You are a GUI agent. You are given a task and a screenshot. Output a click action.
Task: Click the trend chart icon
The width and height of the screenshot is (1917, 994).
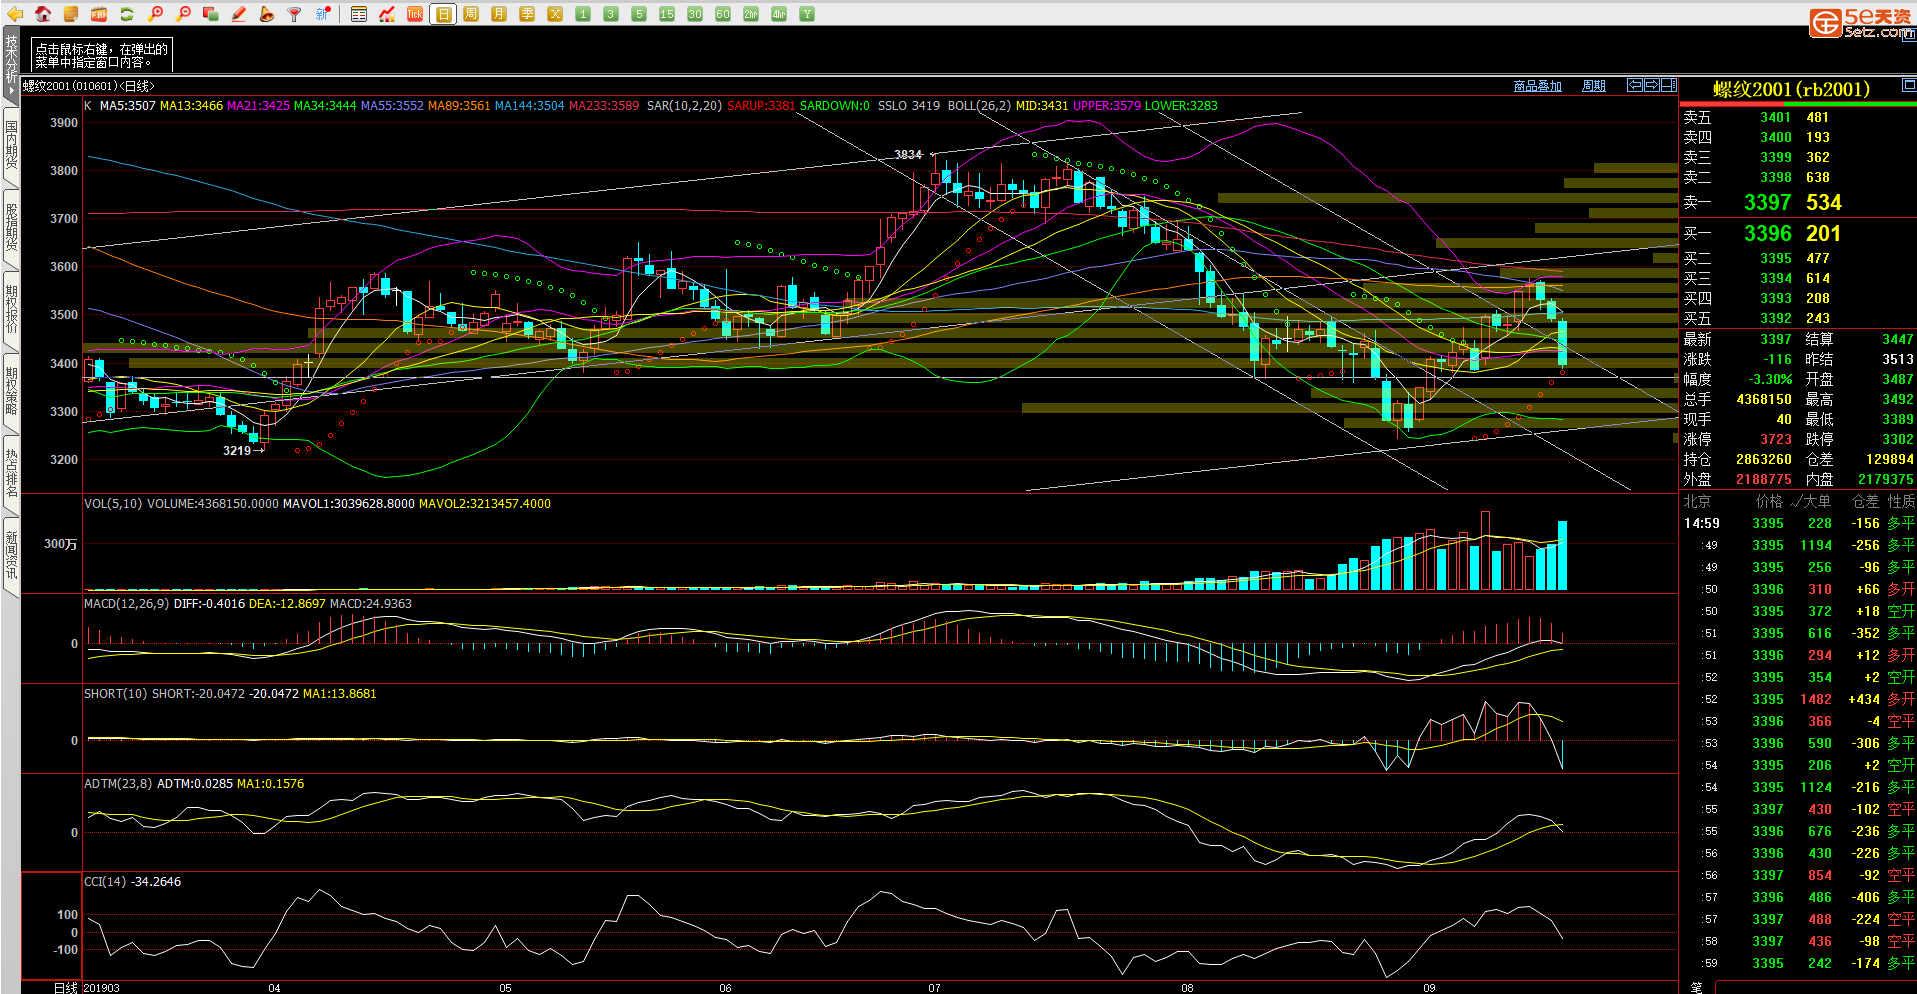pyautogui.click(x=387, y=14)
